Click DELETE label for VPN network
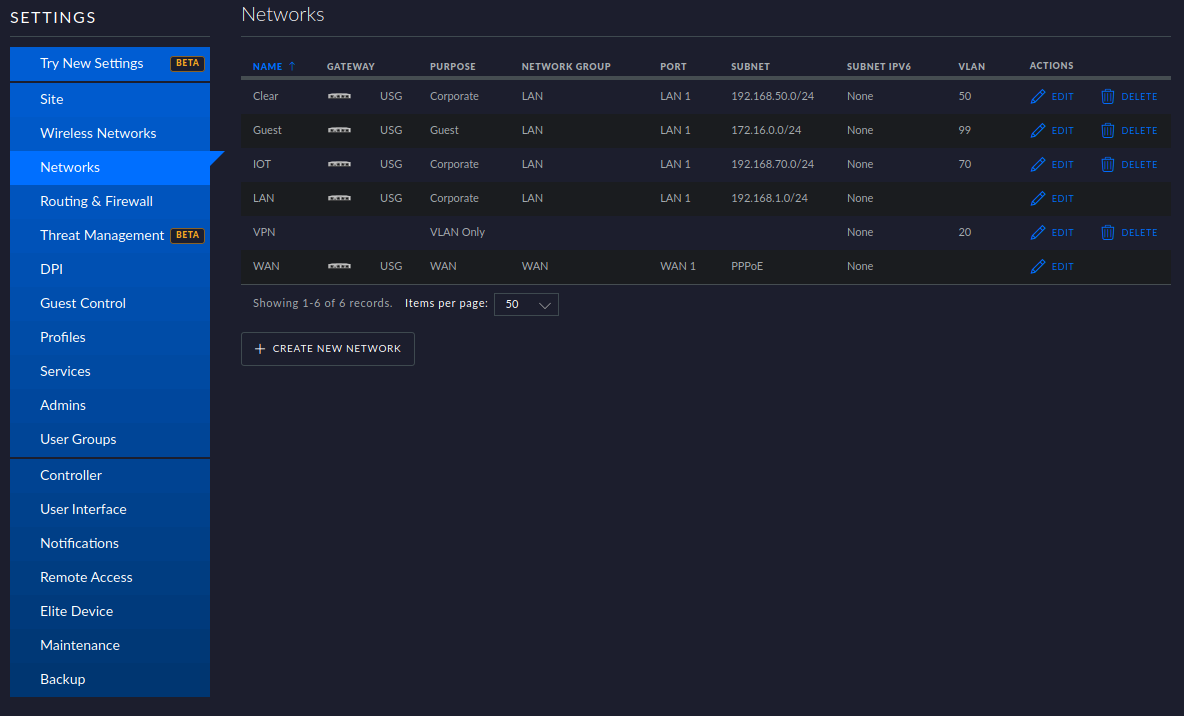Image resolution: width=1184 pixels, height=716 pixels. 1139,233
